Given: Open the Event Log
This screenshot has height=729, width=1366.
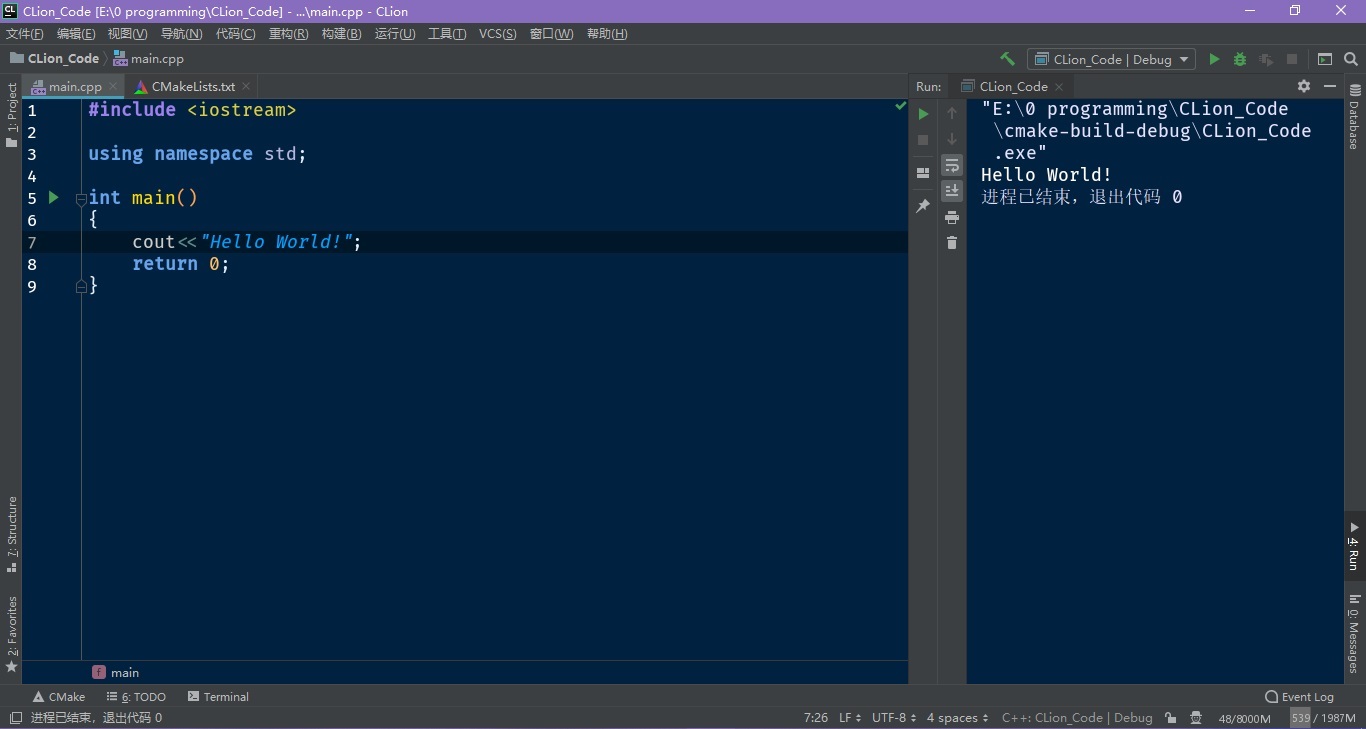Looking at the screenshot, I should (1299, 697).
